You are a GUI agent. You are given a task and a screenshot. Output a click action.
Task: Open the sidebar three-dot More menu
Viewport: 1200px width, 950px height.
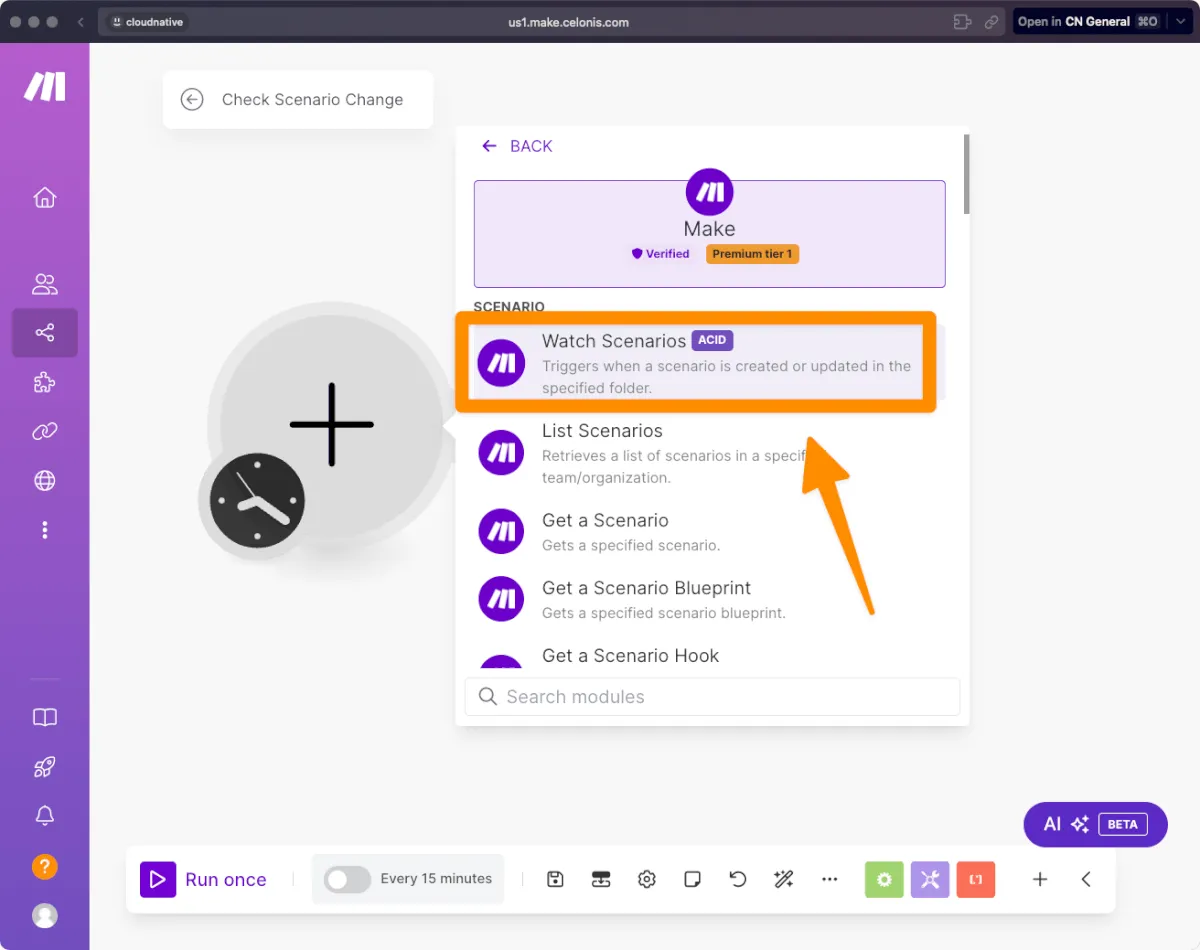click(45, 530)
